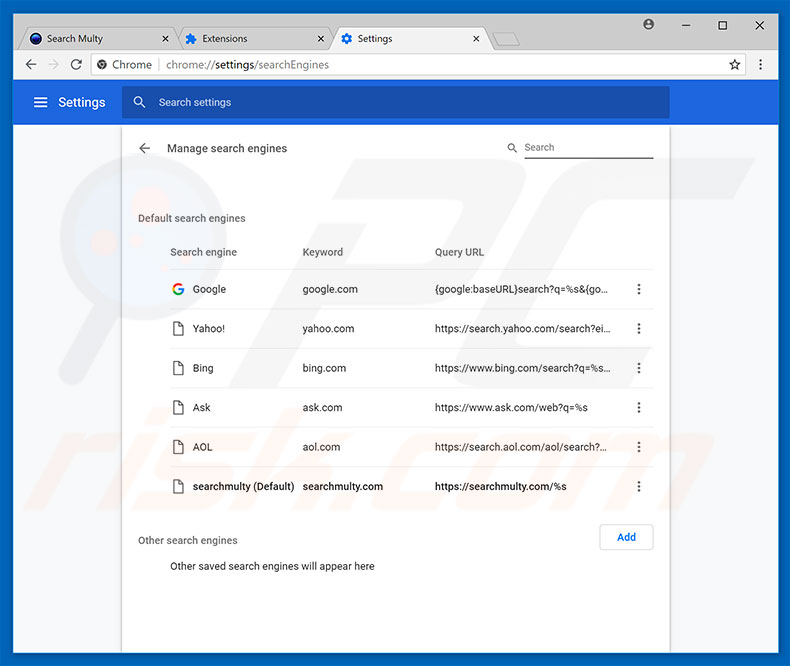This screenshot has height=666, width=790.
Task: Click the Google baseURL query URL
Action: (x=521, y=289)
